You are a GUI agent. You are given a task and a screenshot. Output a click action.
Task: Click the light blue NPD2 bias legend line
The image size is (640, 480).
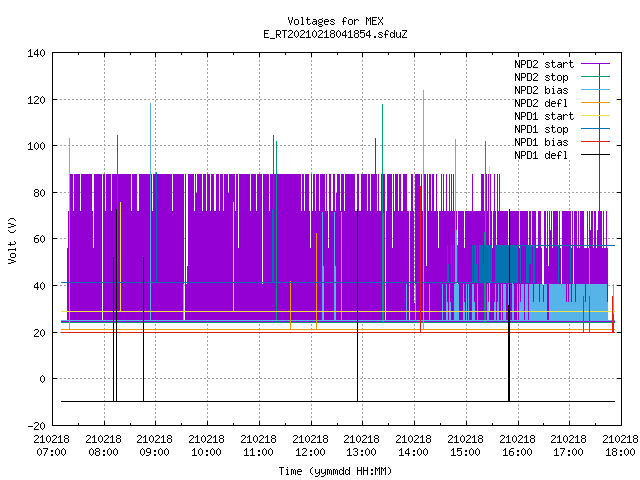pyautogui.click(x=596, y=89)
